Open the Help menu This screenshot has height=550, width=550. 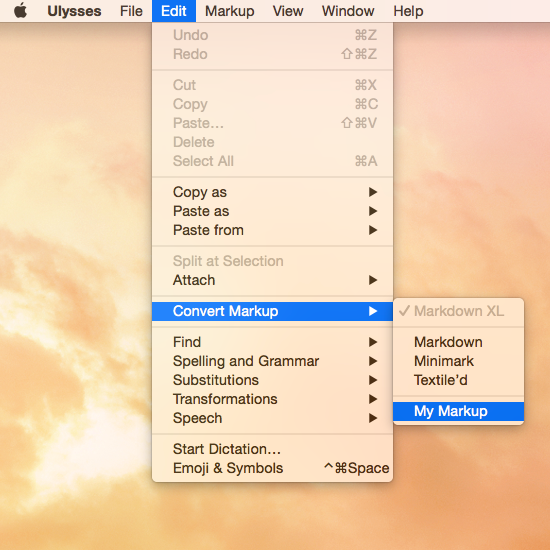pos(408,11)
